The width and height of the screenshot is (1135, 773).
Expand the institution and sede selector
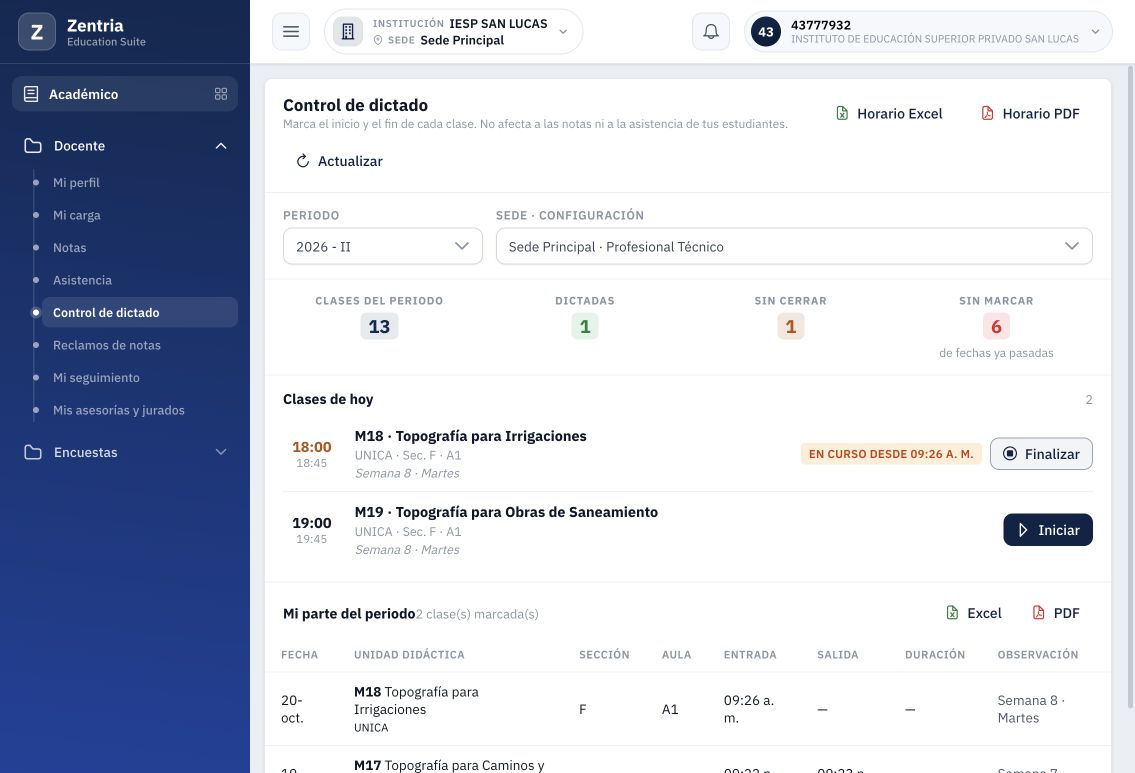tap(454, 32)
